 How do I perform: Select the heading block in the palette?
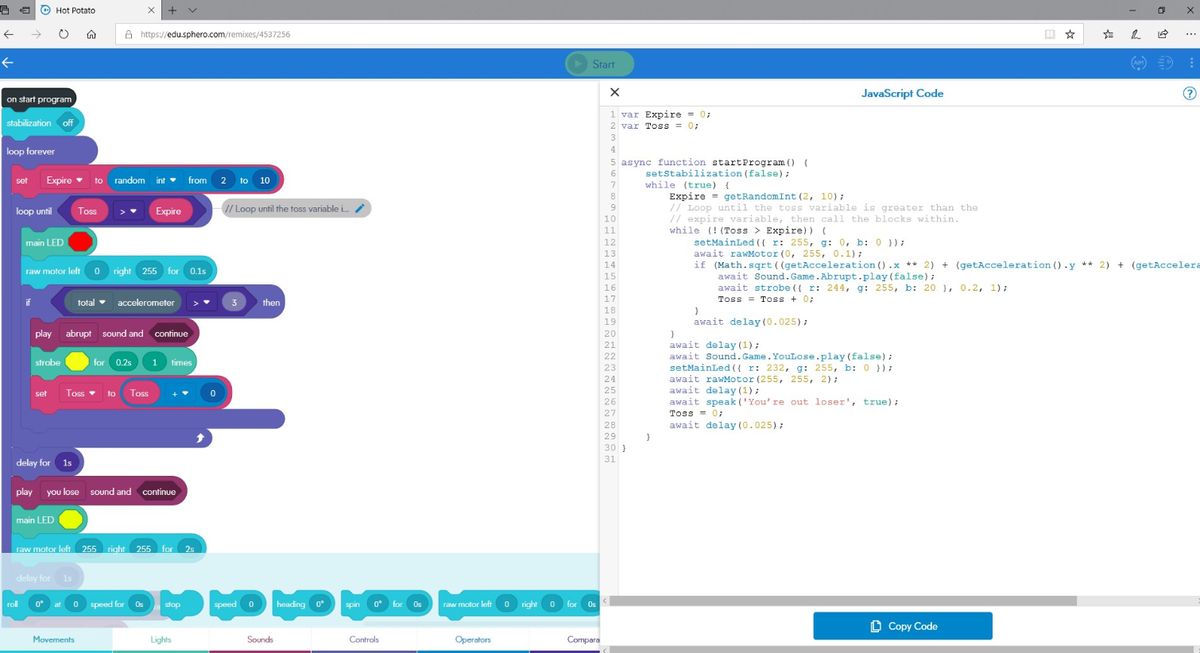click(302, 605)
